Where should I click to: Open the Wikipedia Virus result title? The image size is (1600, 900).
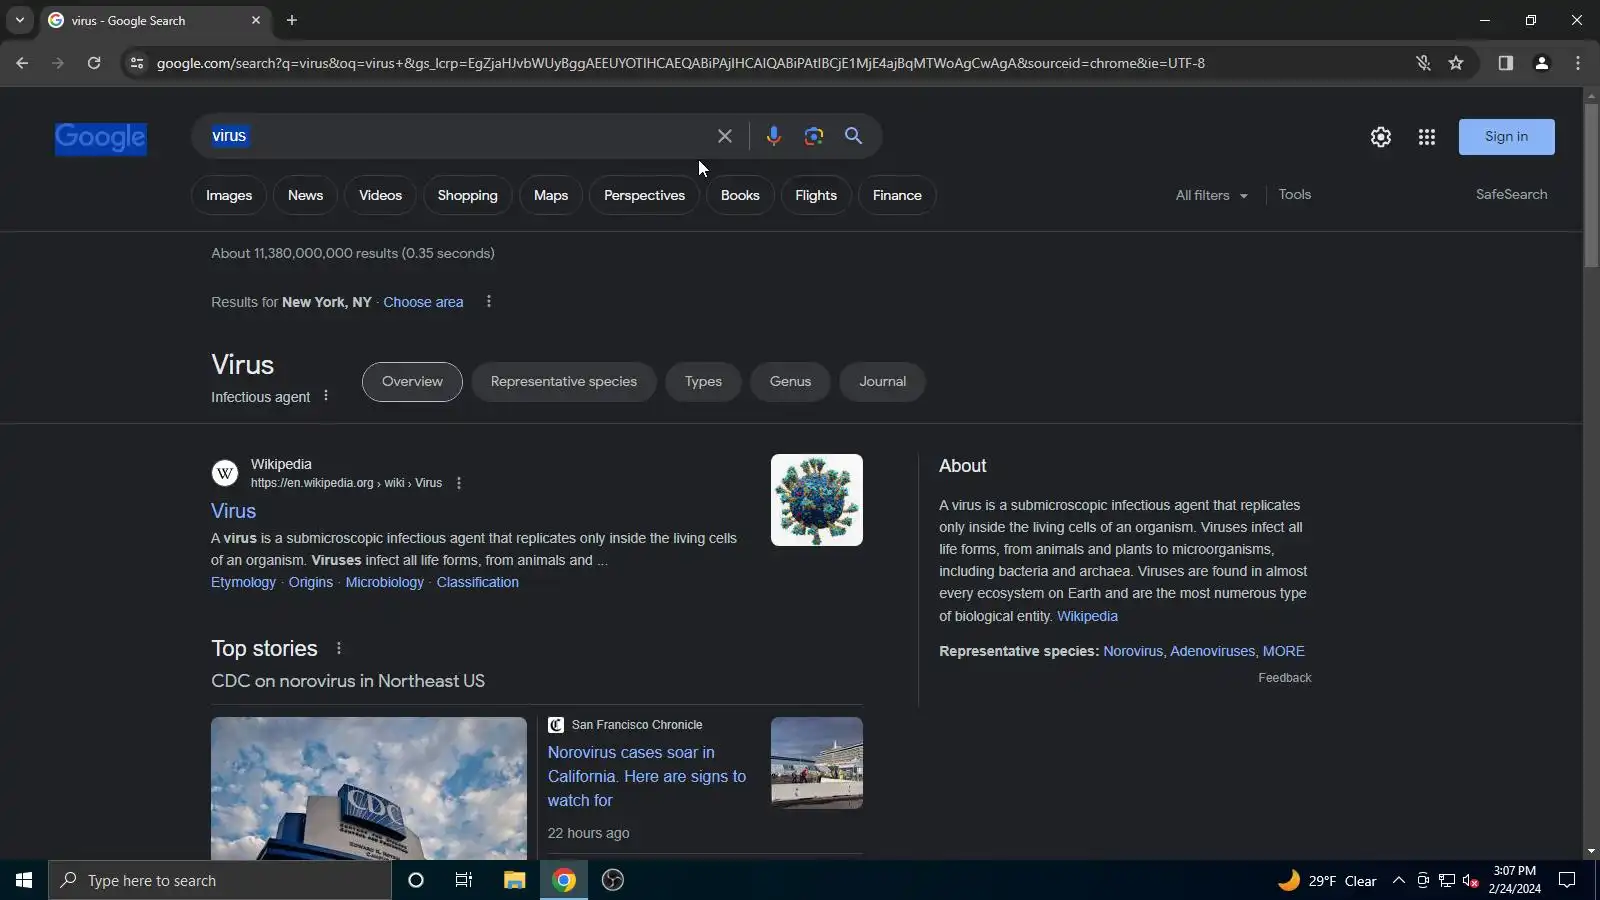pos(233,511)
